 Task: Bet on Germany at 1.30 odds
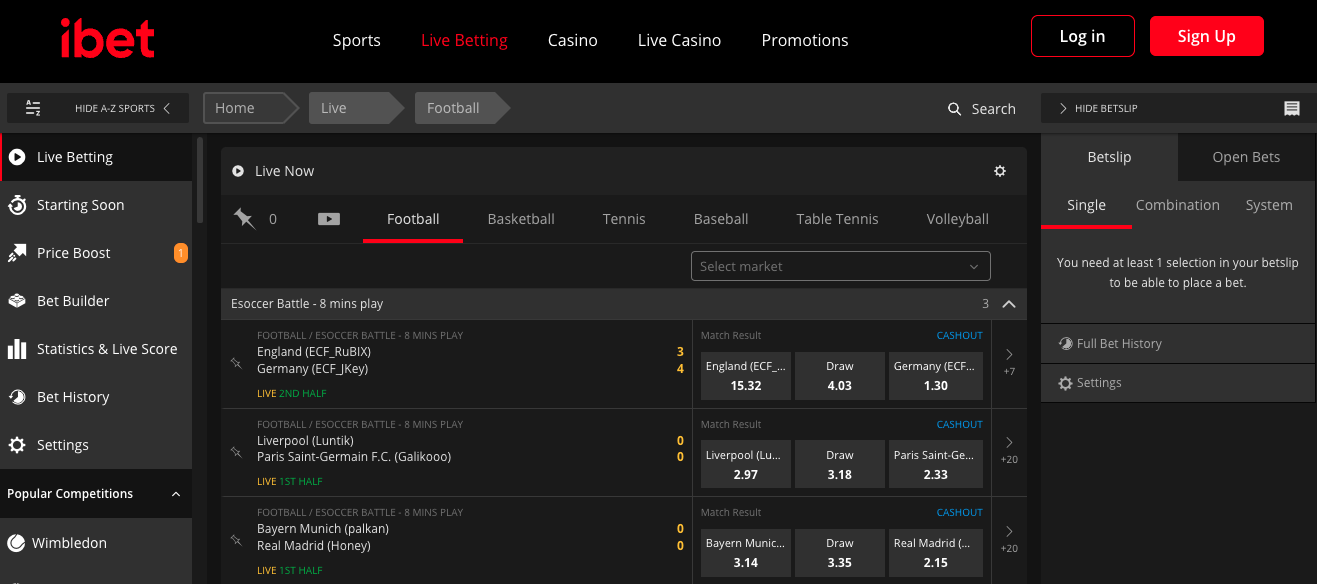(936, 376)
